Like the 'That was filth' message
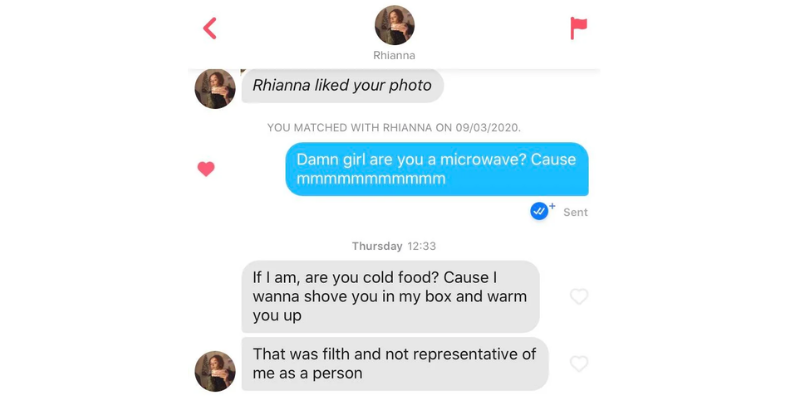Viewport: 788px width, 400px height. 578,363
